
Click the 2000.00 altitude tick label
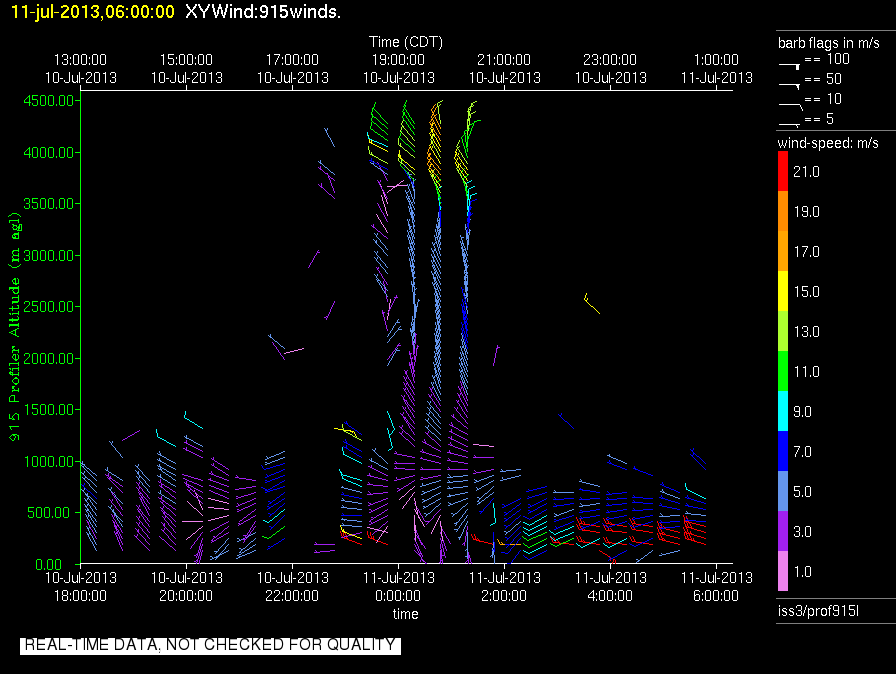click(49, 358)
